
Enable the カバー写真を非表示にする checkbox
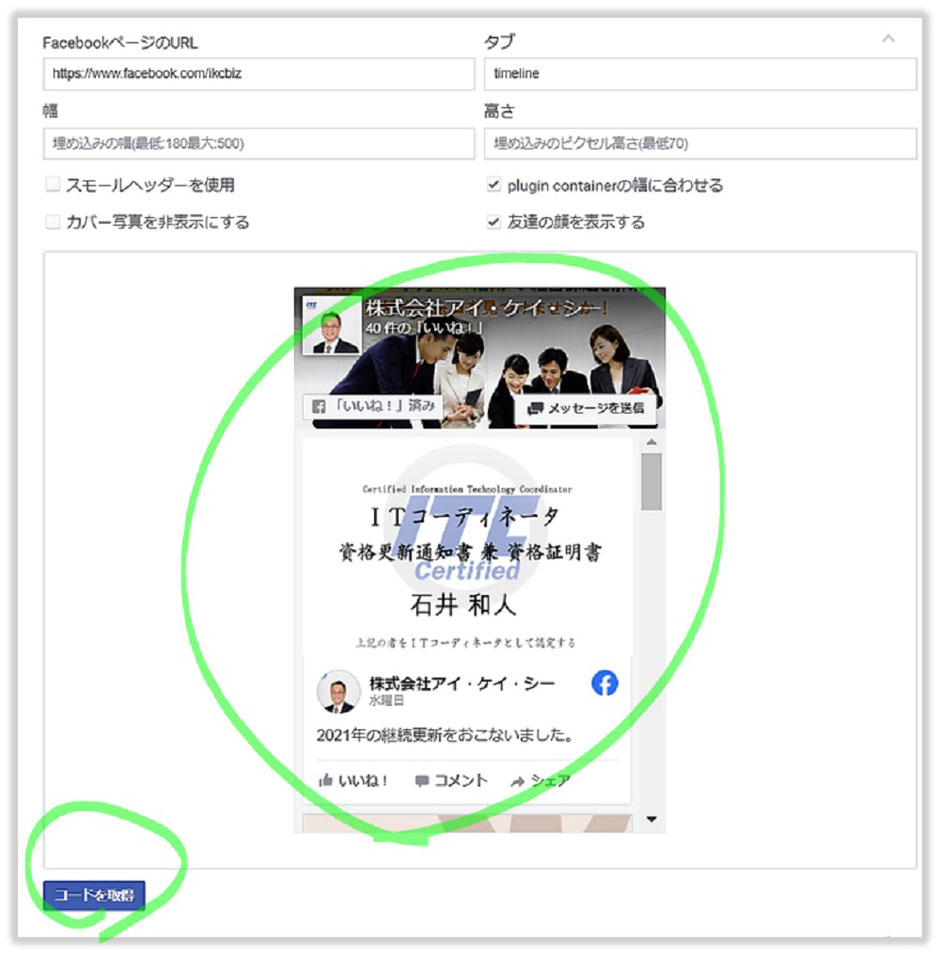(x=53, y=222)
